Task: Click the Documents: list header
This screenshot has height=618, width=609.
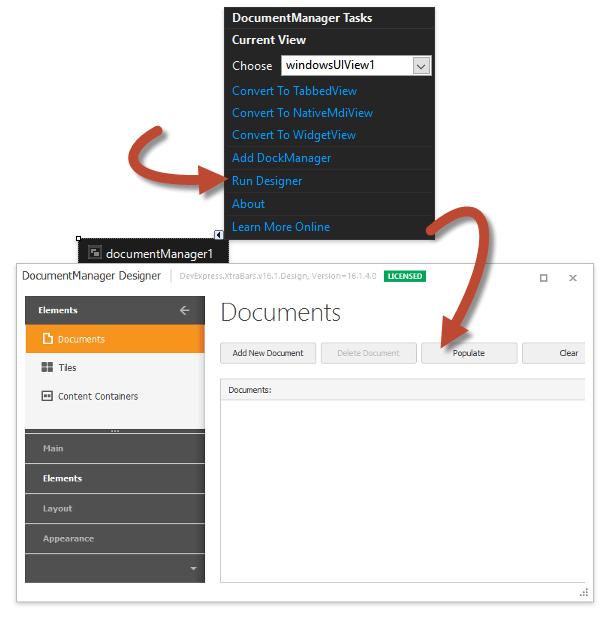Action: [x=403, y=390]
